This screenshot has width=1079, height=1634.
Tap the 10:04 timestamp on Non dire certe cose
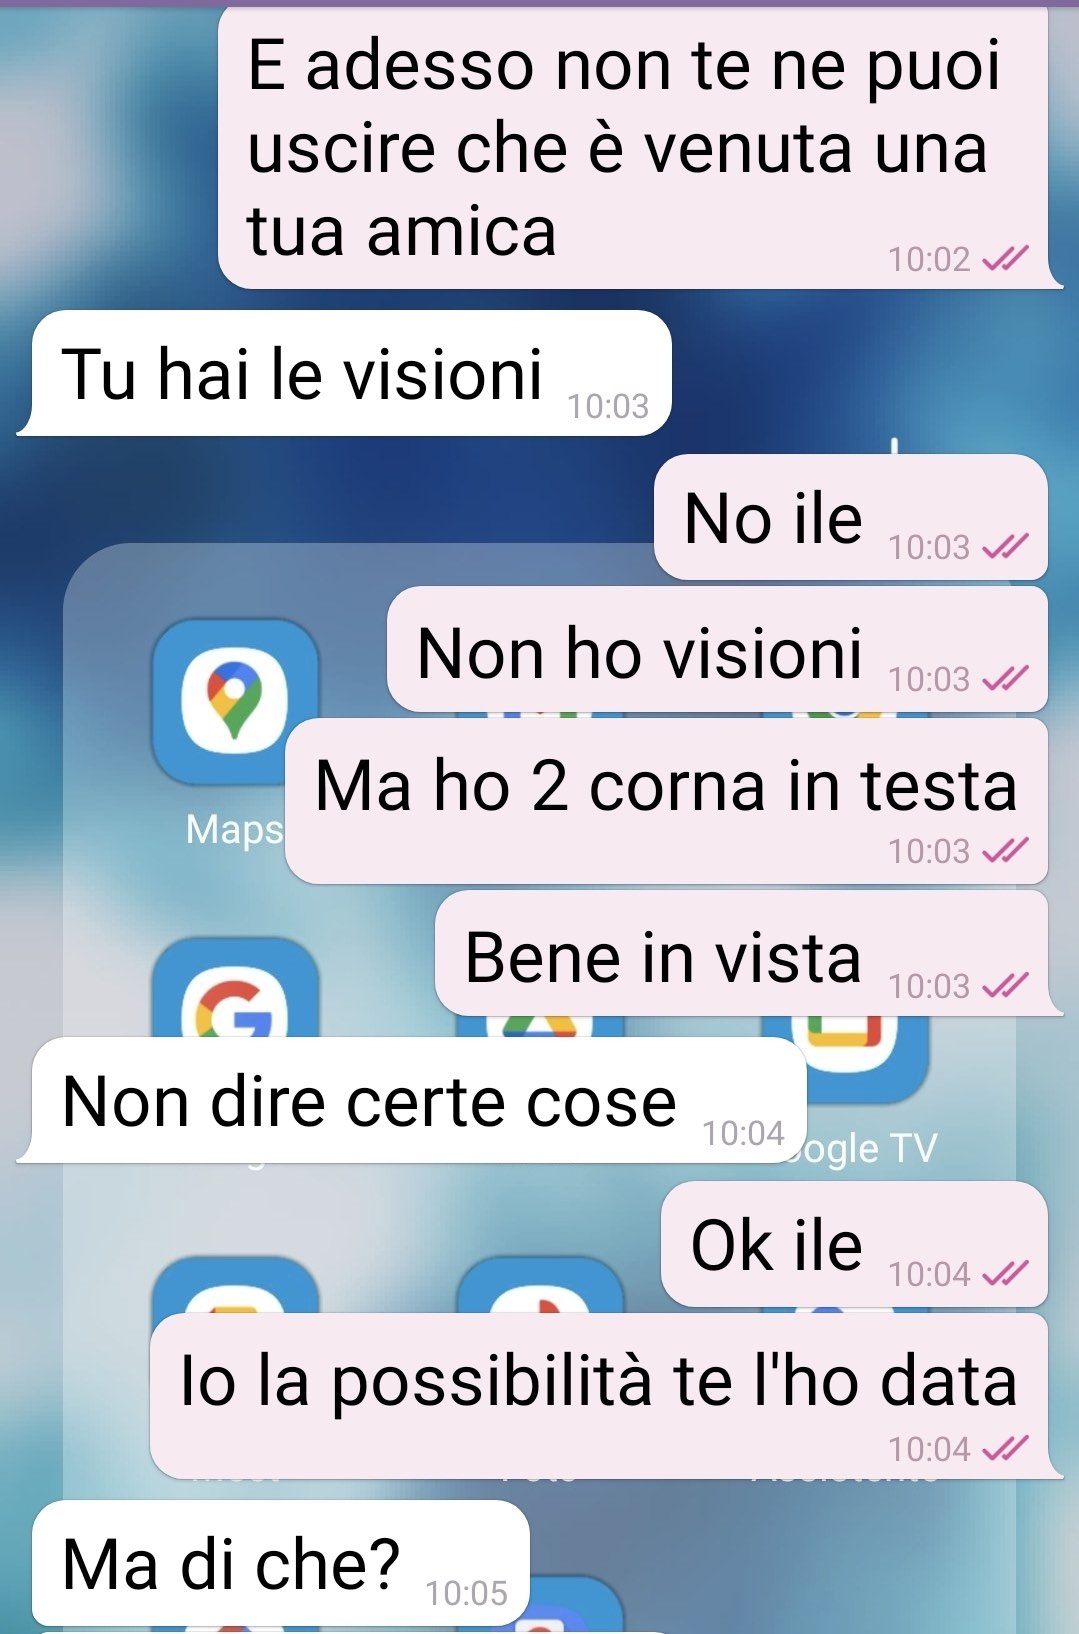tap(743, 1133)
